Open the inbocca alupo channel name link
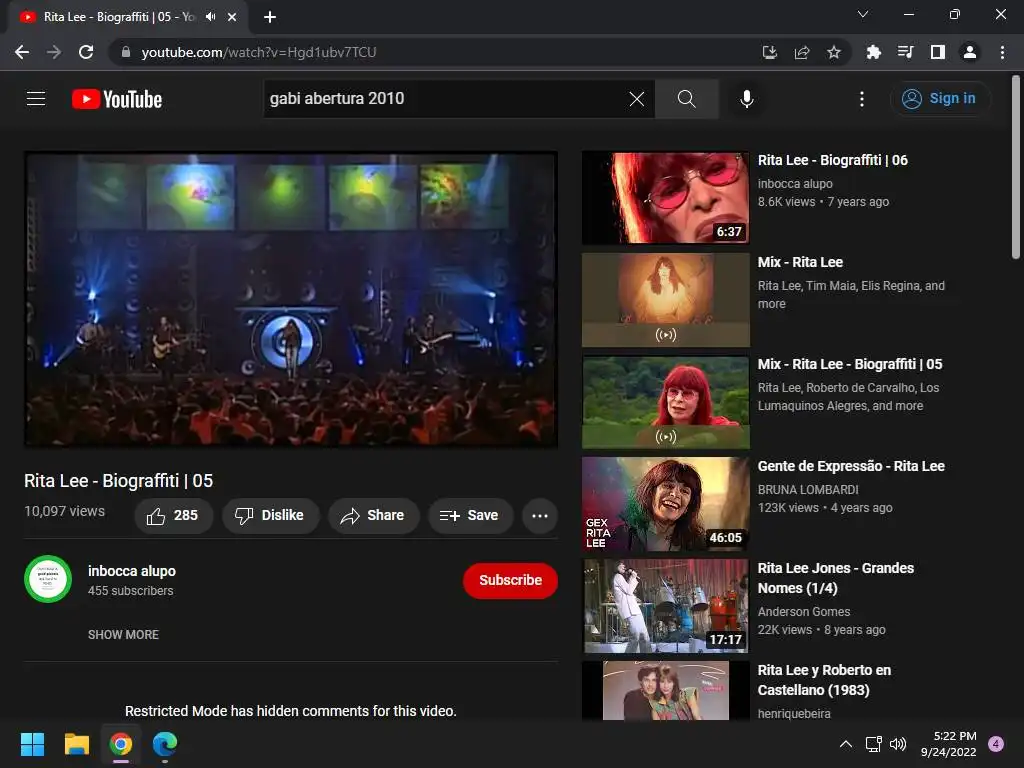The width and height of the screenshot is (1024, 768). coord(132,571)
